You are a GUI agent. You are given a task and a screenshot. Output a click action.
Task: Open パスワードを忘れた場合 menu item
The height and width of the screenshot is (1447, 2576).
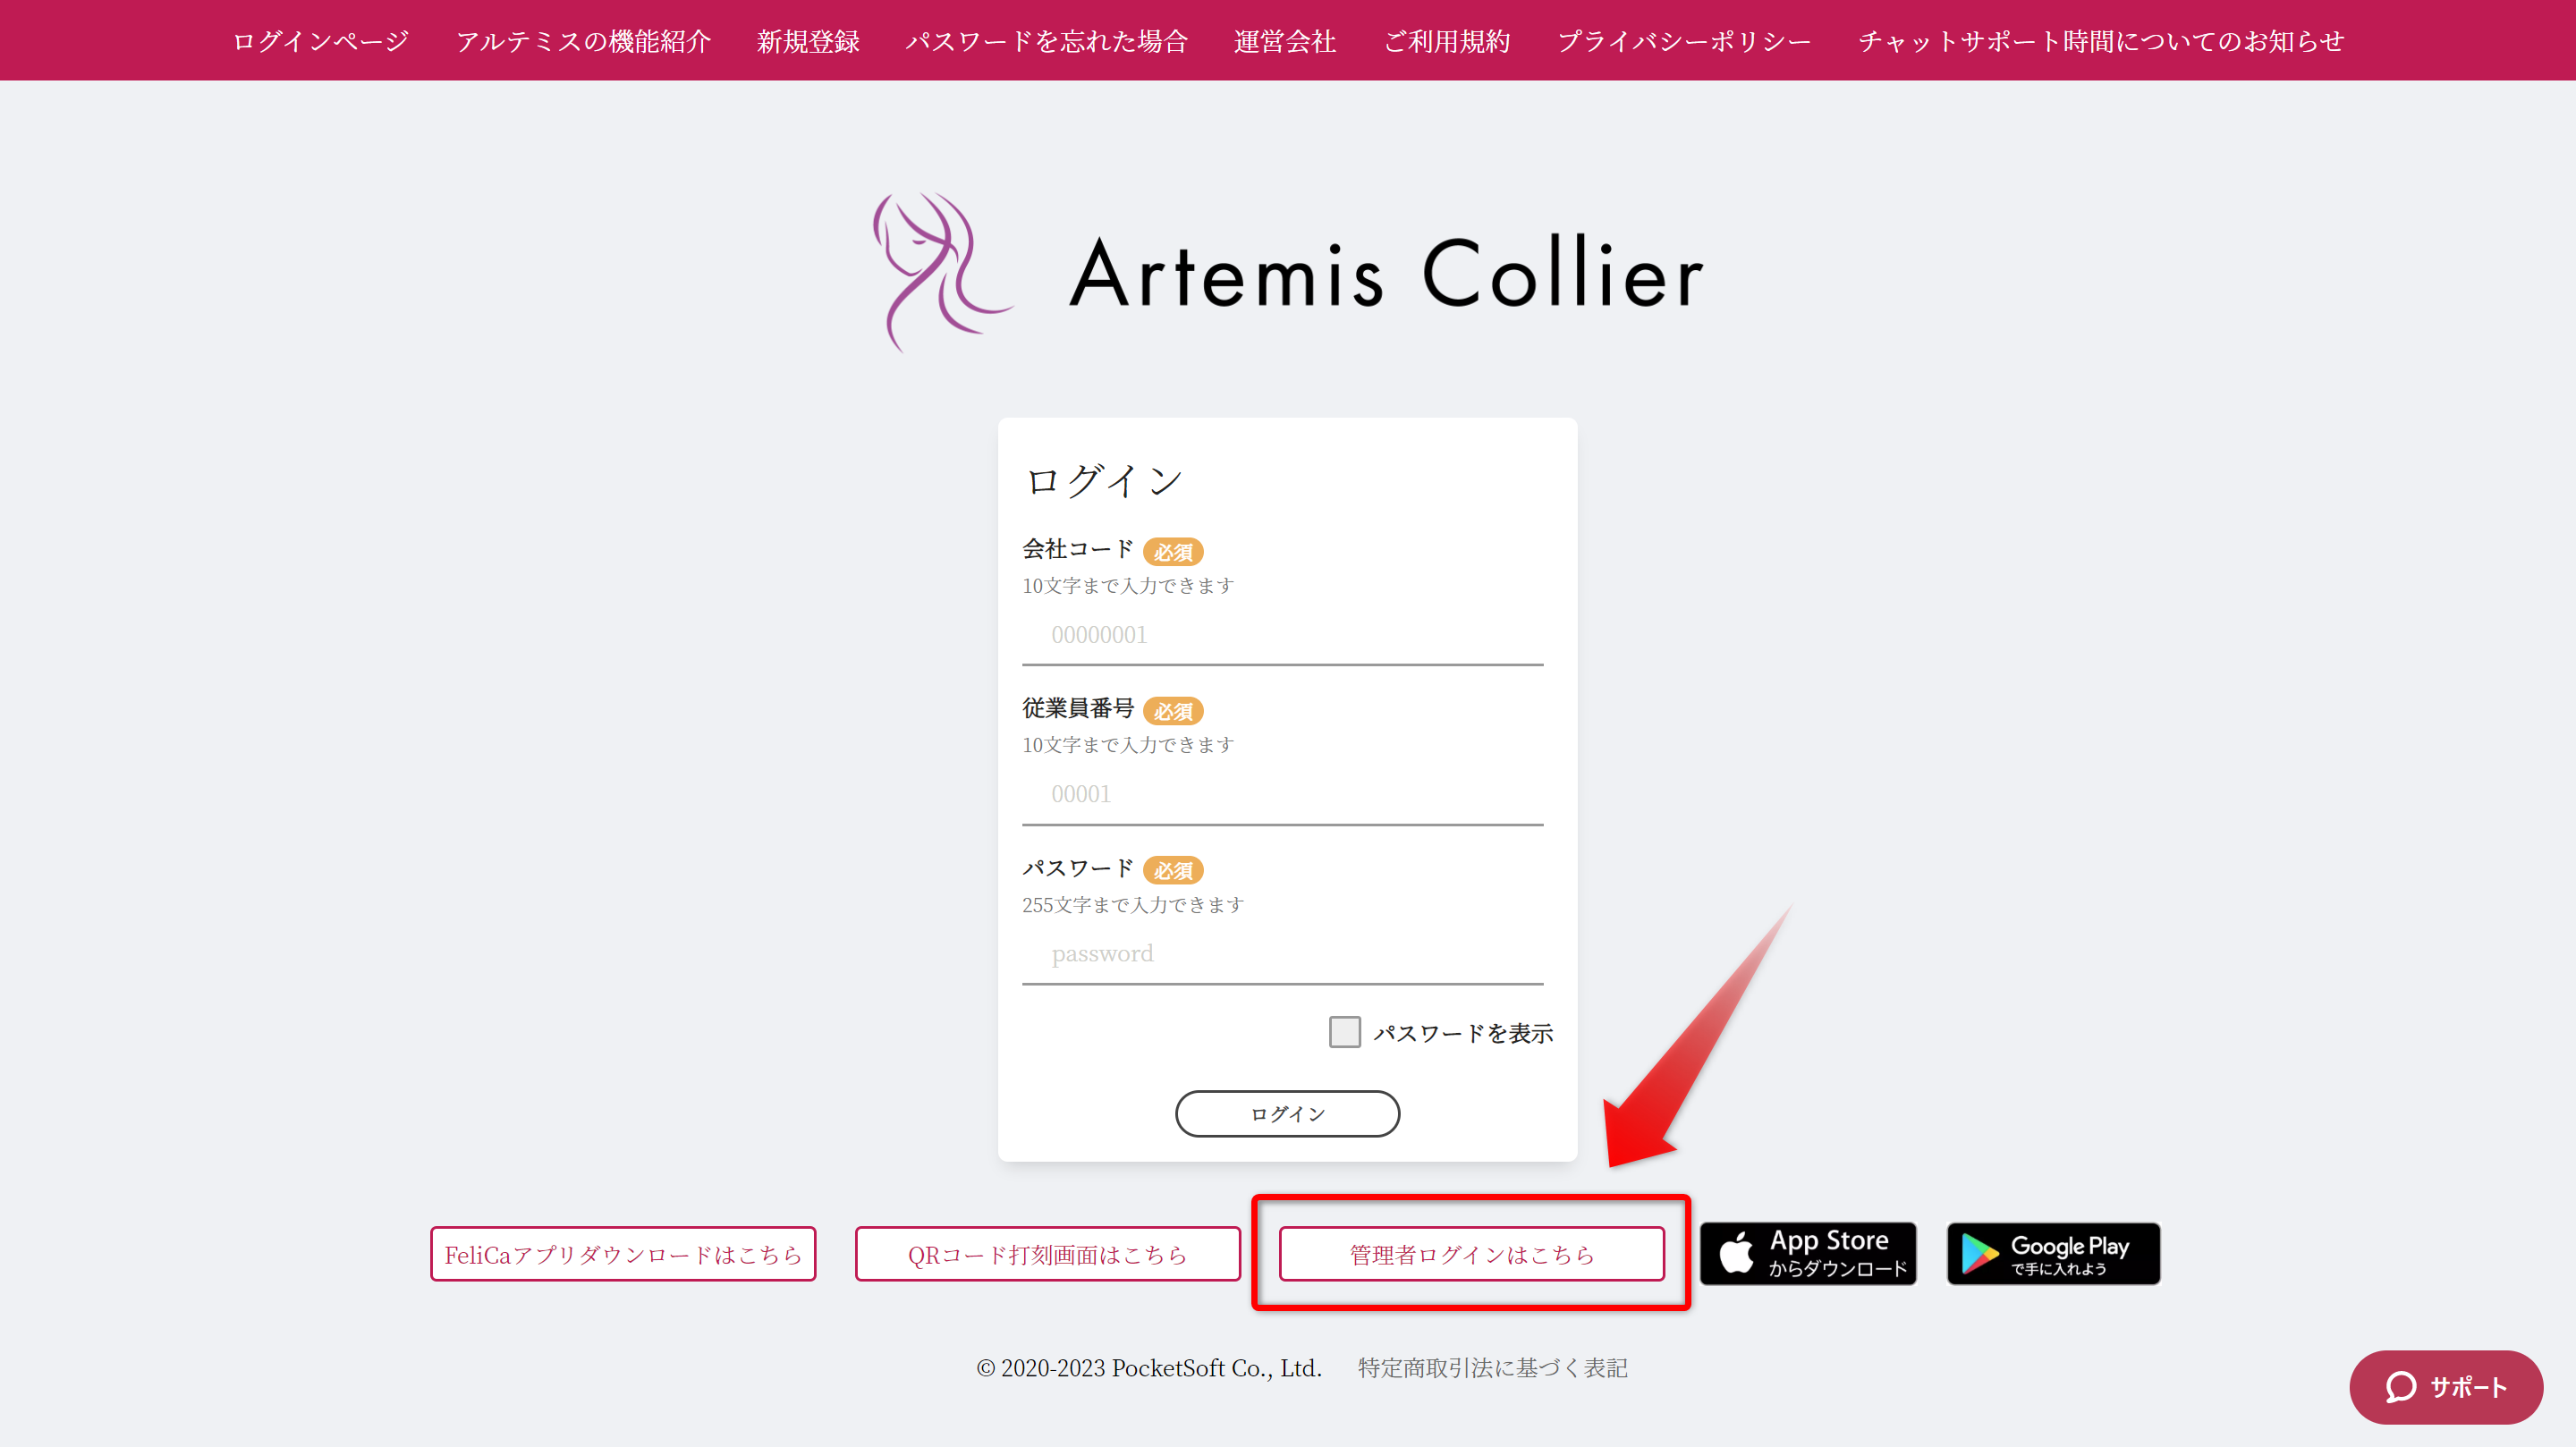pos(1046,41)
